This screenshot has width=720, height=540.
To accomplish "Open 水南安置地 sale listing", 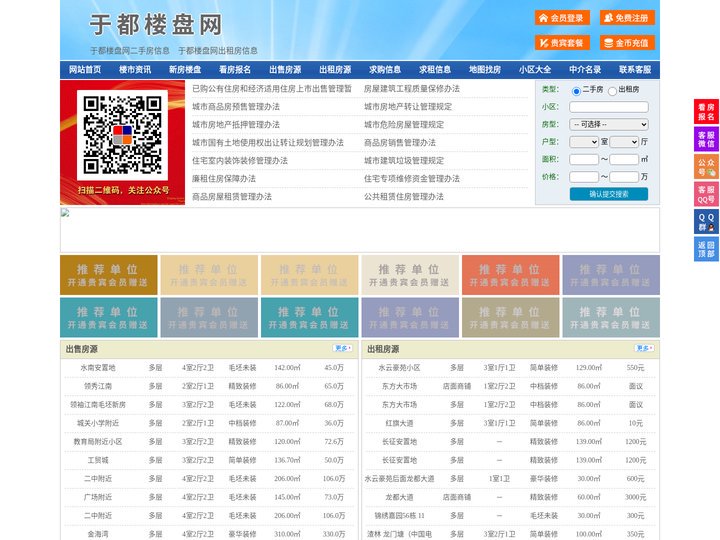I will point(98,368).
